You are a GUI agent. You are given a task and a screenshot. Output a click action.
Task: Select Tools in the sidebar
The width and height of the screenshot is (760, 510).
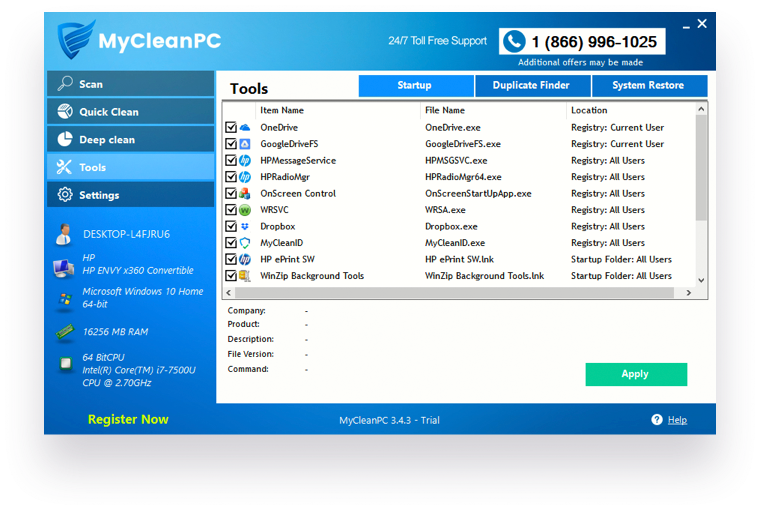pos(131,167)
